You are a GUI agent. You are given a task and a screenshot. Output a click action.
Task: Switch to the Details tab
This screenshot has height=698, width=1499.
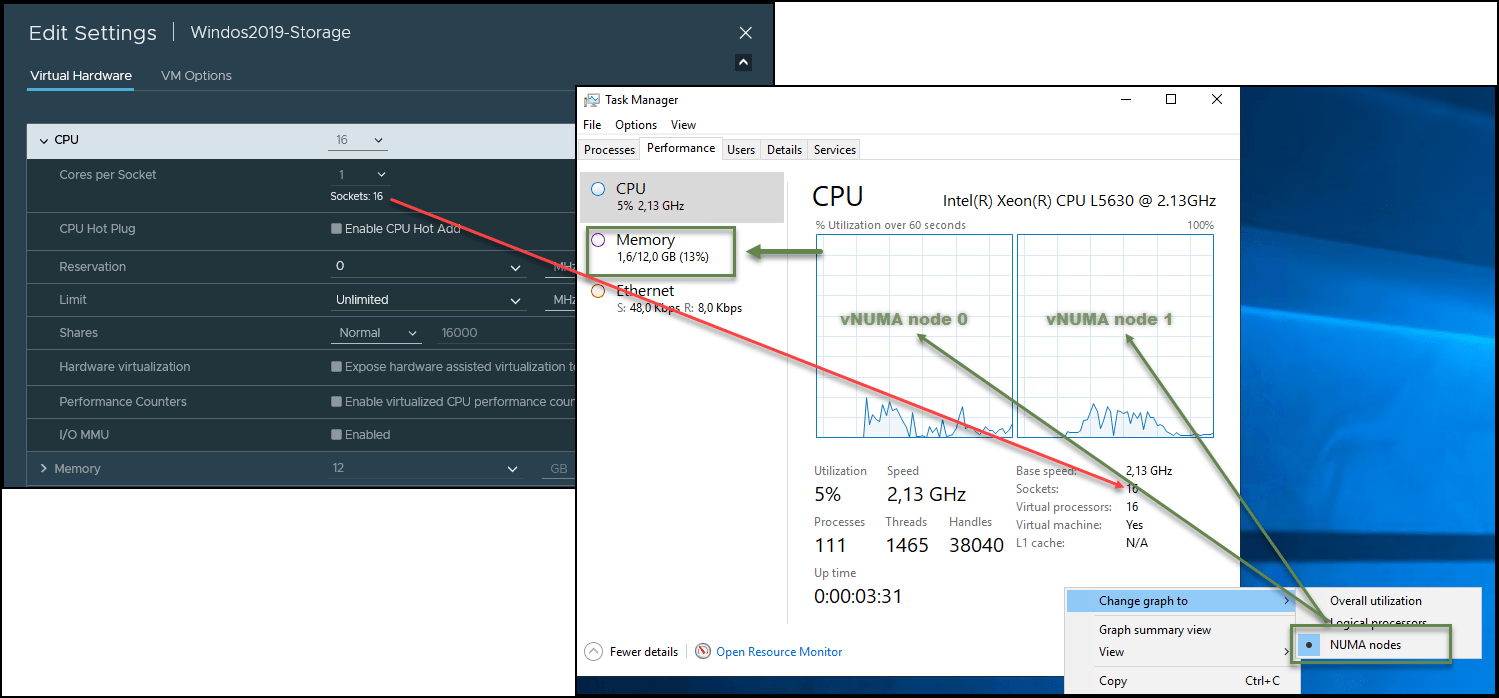tap(784, 150)
